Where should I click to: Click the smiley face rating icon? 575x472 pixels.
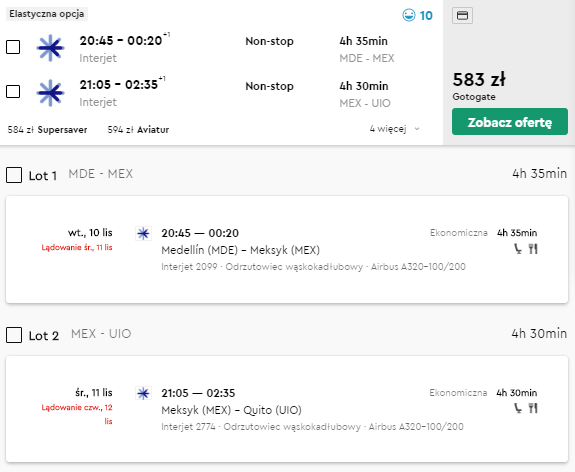(409, 15)
